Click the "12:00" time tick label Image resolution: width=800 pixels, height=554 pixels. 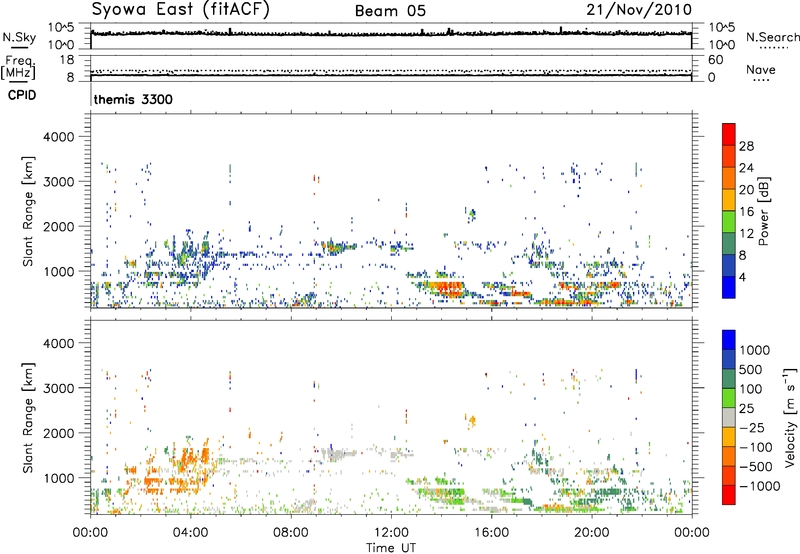[x=391, y=533]
